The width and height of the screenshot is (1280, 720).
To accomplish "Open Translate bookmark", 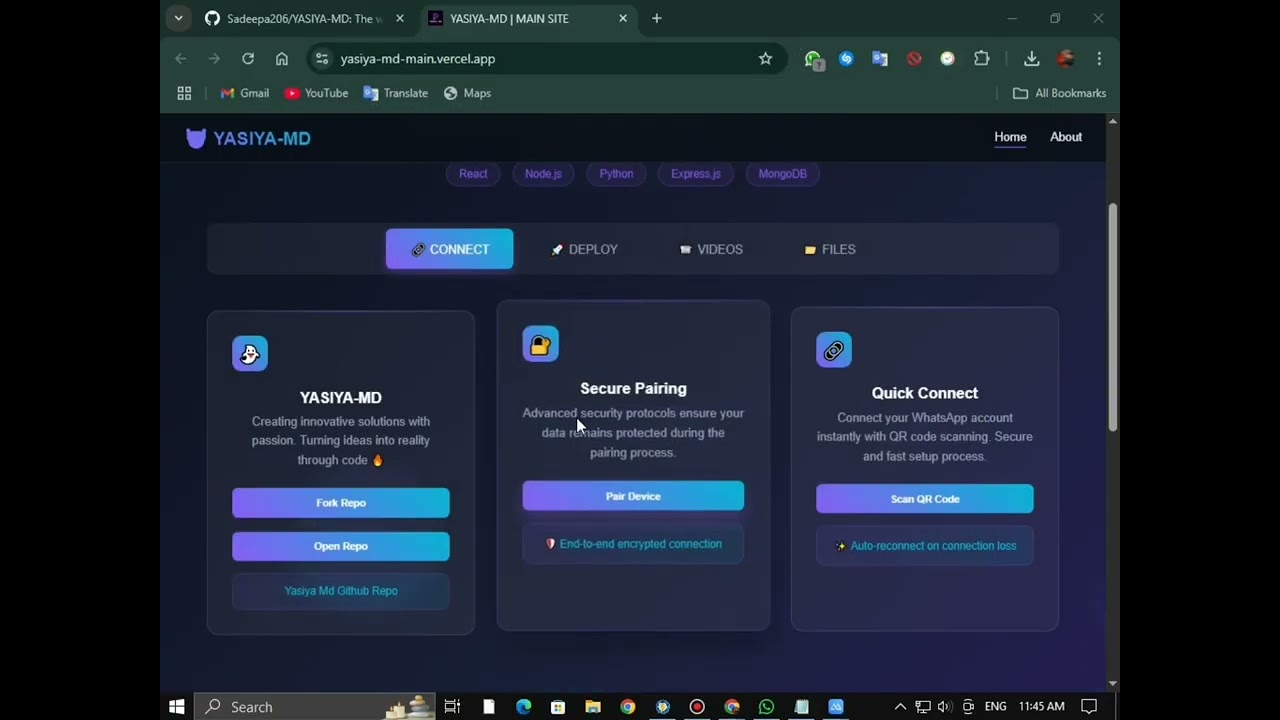I will (x=395, y=93).
